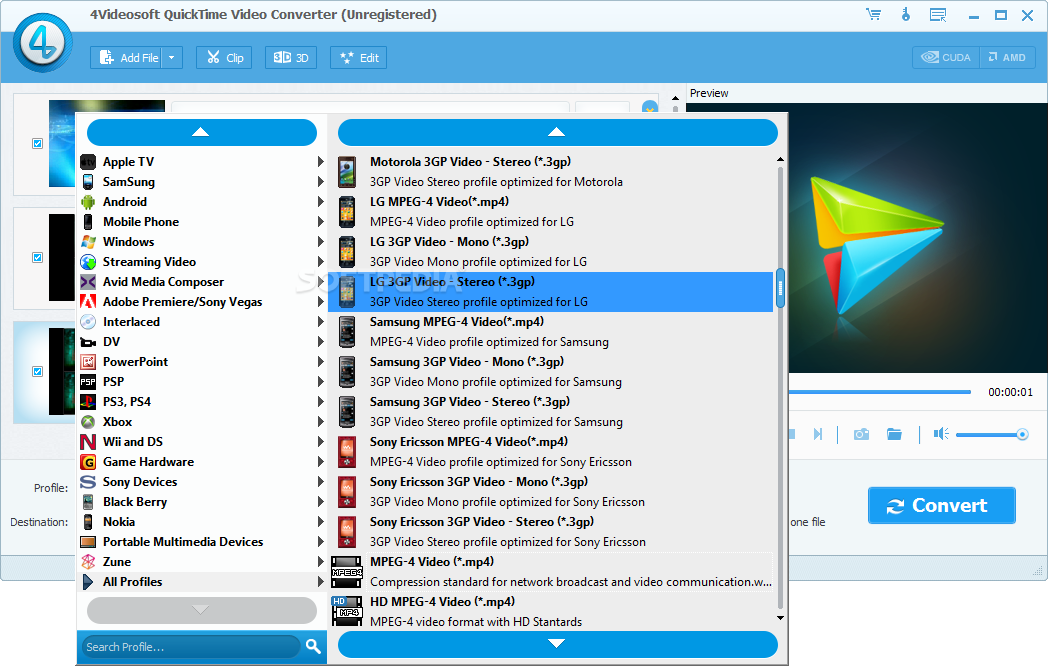Click the Clip scissors button
This screenshot has height=666, width=1048.
coord(224,58)
